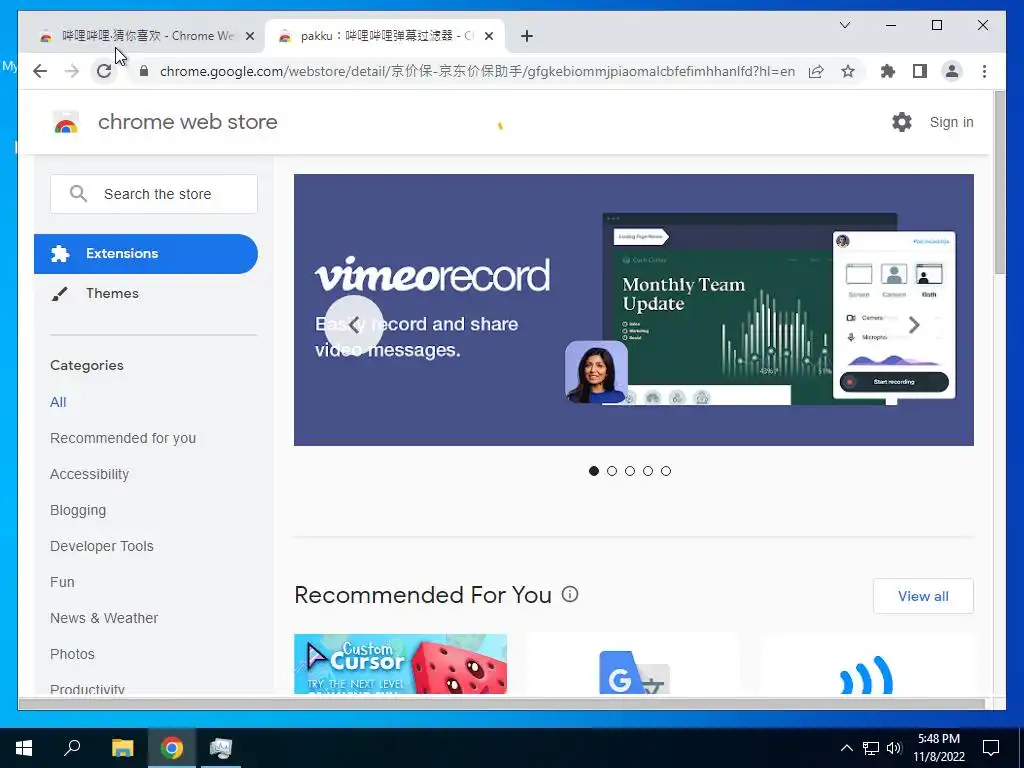This screenshot has height=768, width=1024.
Task: Select the second carousel dot
Action: tap(612, 471)
